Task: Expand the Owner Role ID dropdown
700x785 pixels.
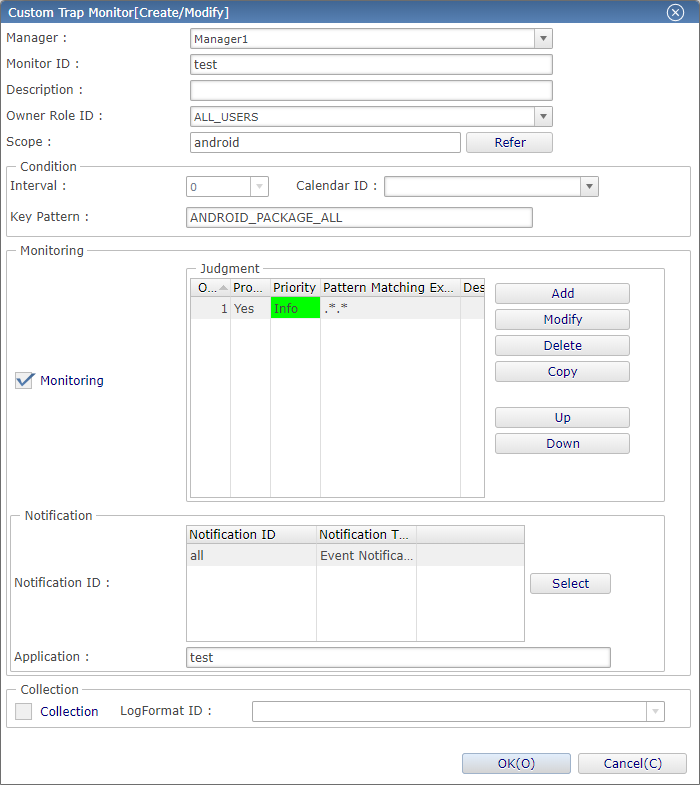Action: [543, 117]
